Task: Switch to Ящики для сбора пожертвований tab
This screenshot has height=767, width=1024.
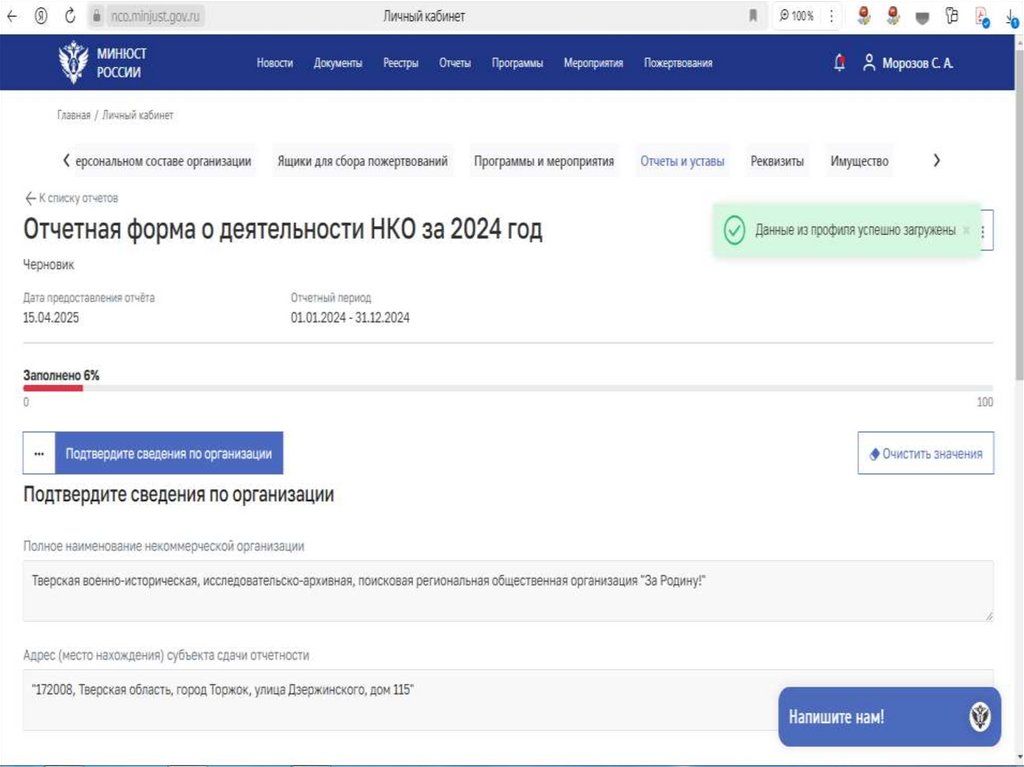Action: 362,161
